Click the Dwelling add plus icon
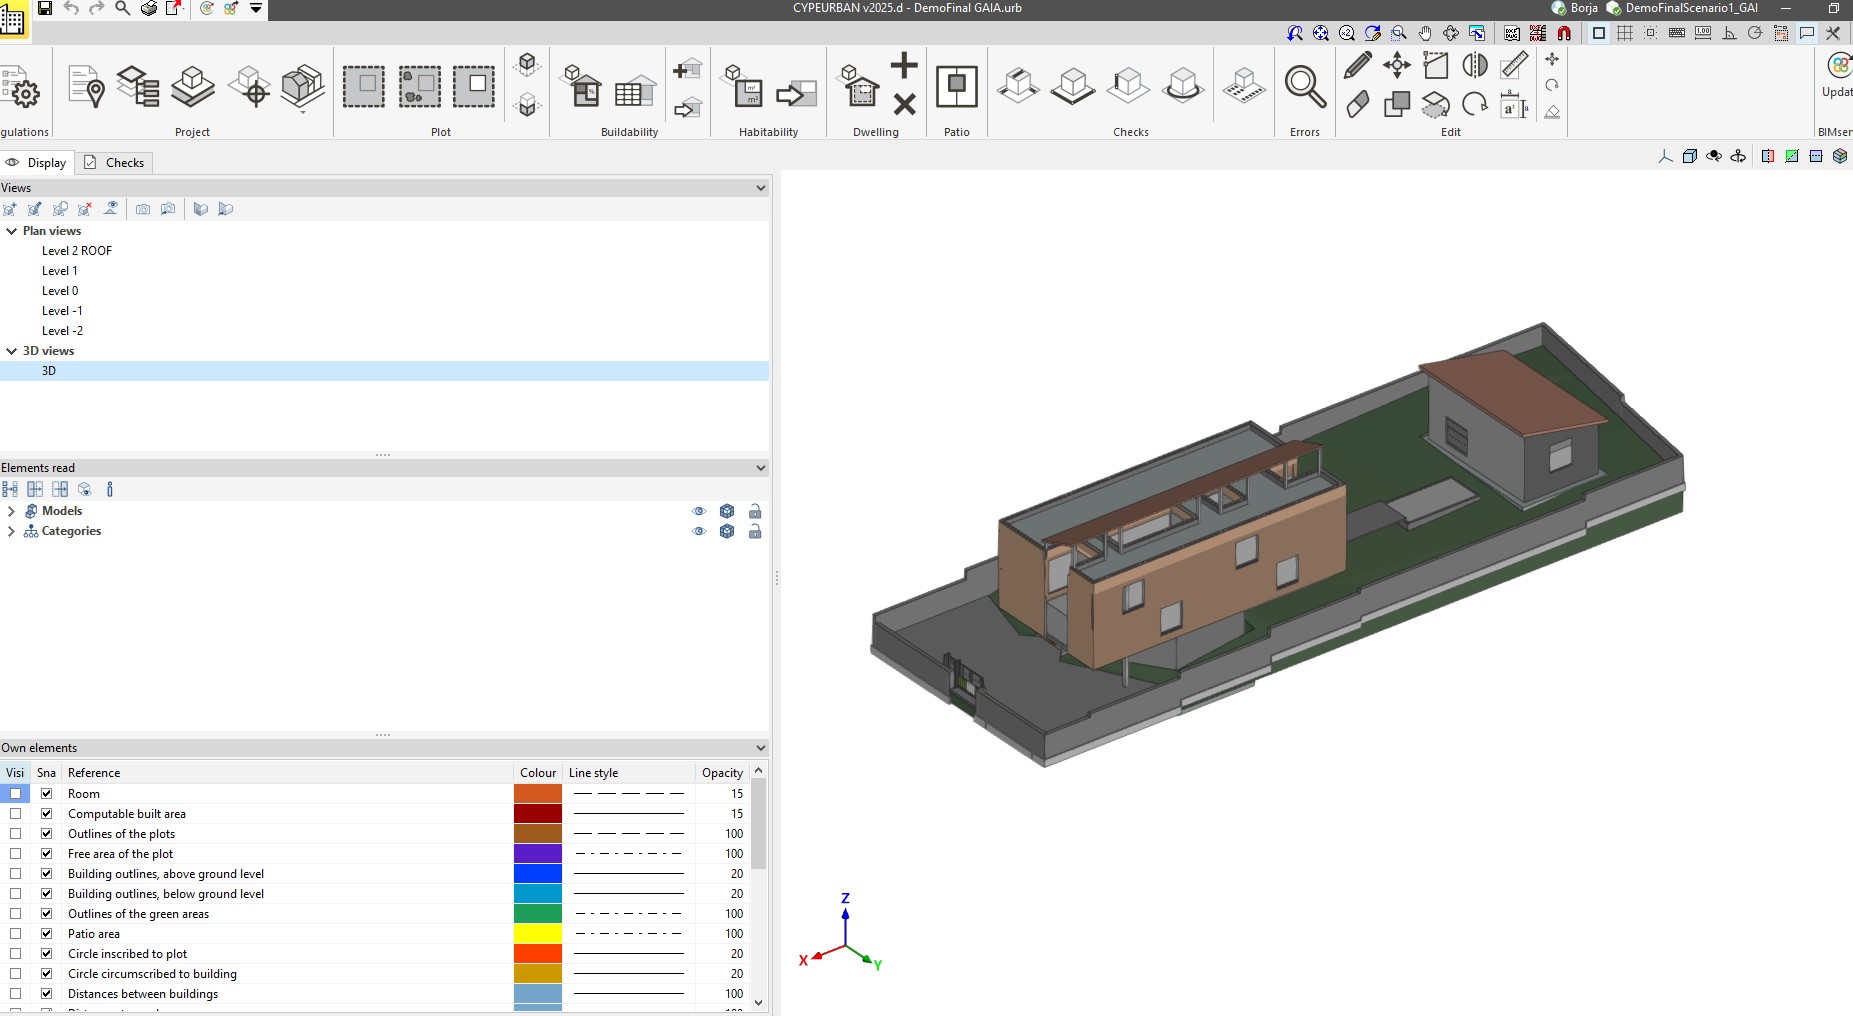Viewport: 1853px width, 1016px height. tap(904, 66)
